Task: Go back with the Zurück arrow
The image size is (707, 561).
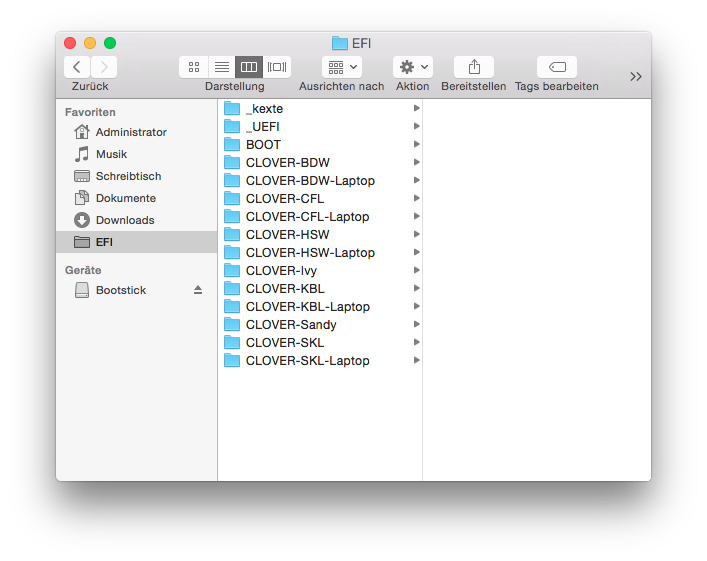Action: pyautogui.click(x=77, y=67)
